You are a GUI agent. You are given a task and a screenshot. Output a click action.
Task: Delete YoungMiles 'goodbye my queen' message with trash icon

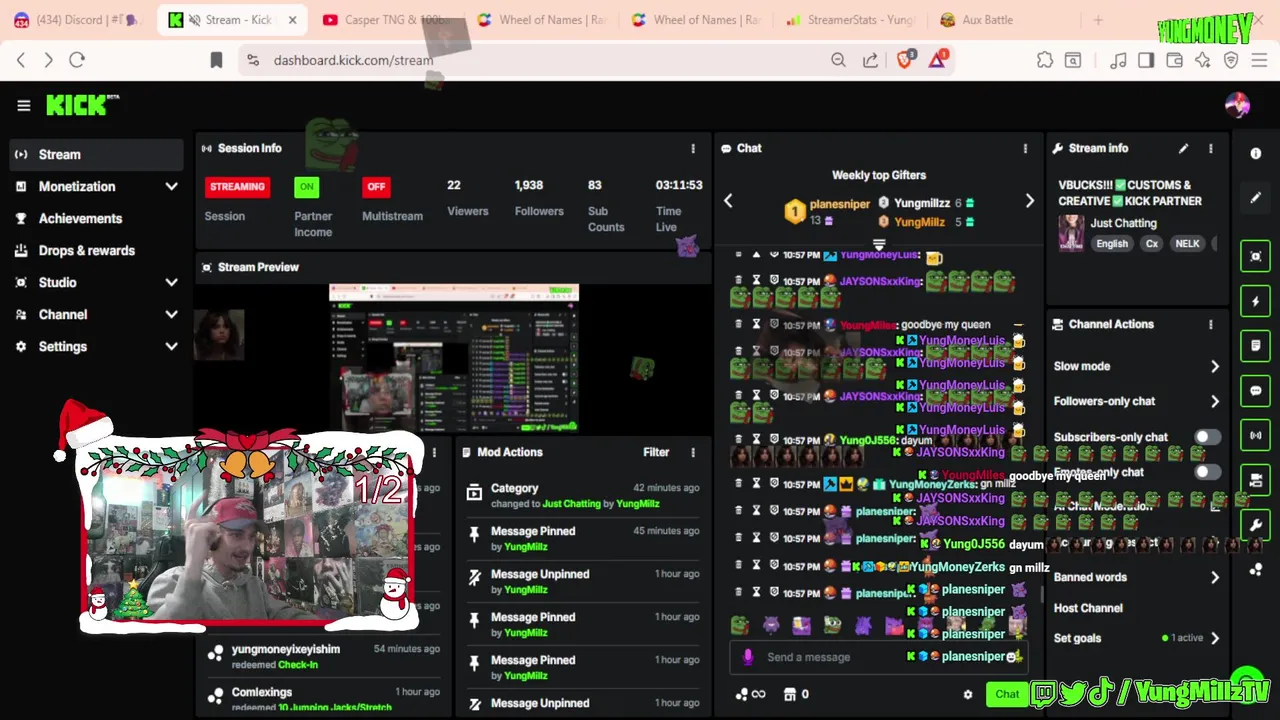pos(739,325)
